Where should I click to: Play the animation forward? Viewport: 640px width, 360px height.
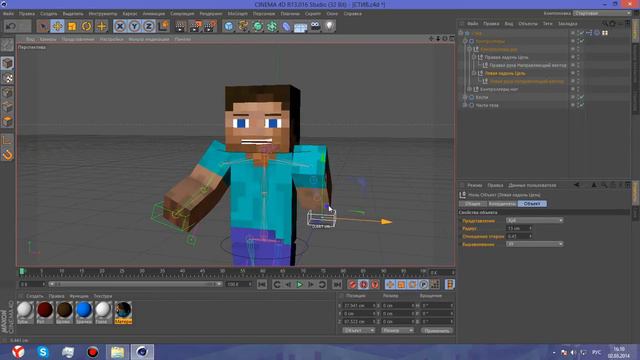299,284
